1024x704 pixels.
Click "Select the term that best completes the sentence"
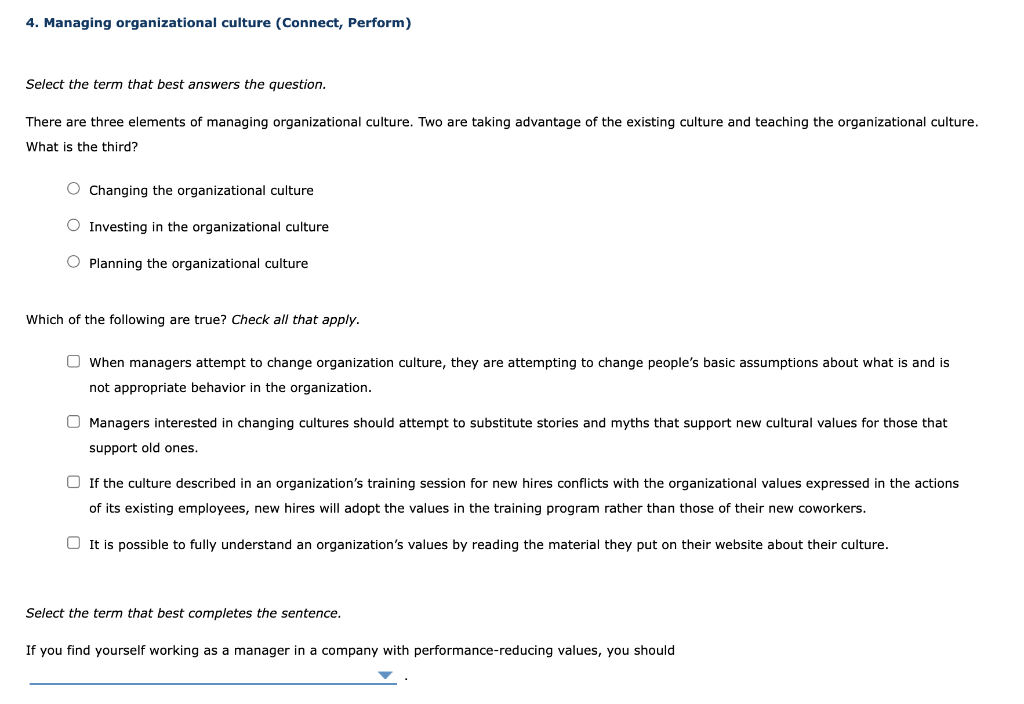(x=183, y=612)
